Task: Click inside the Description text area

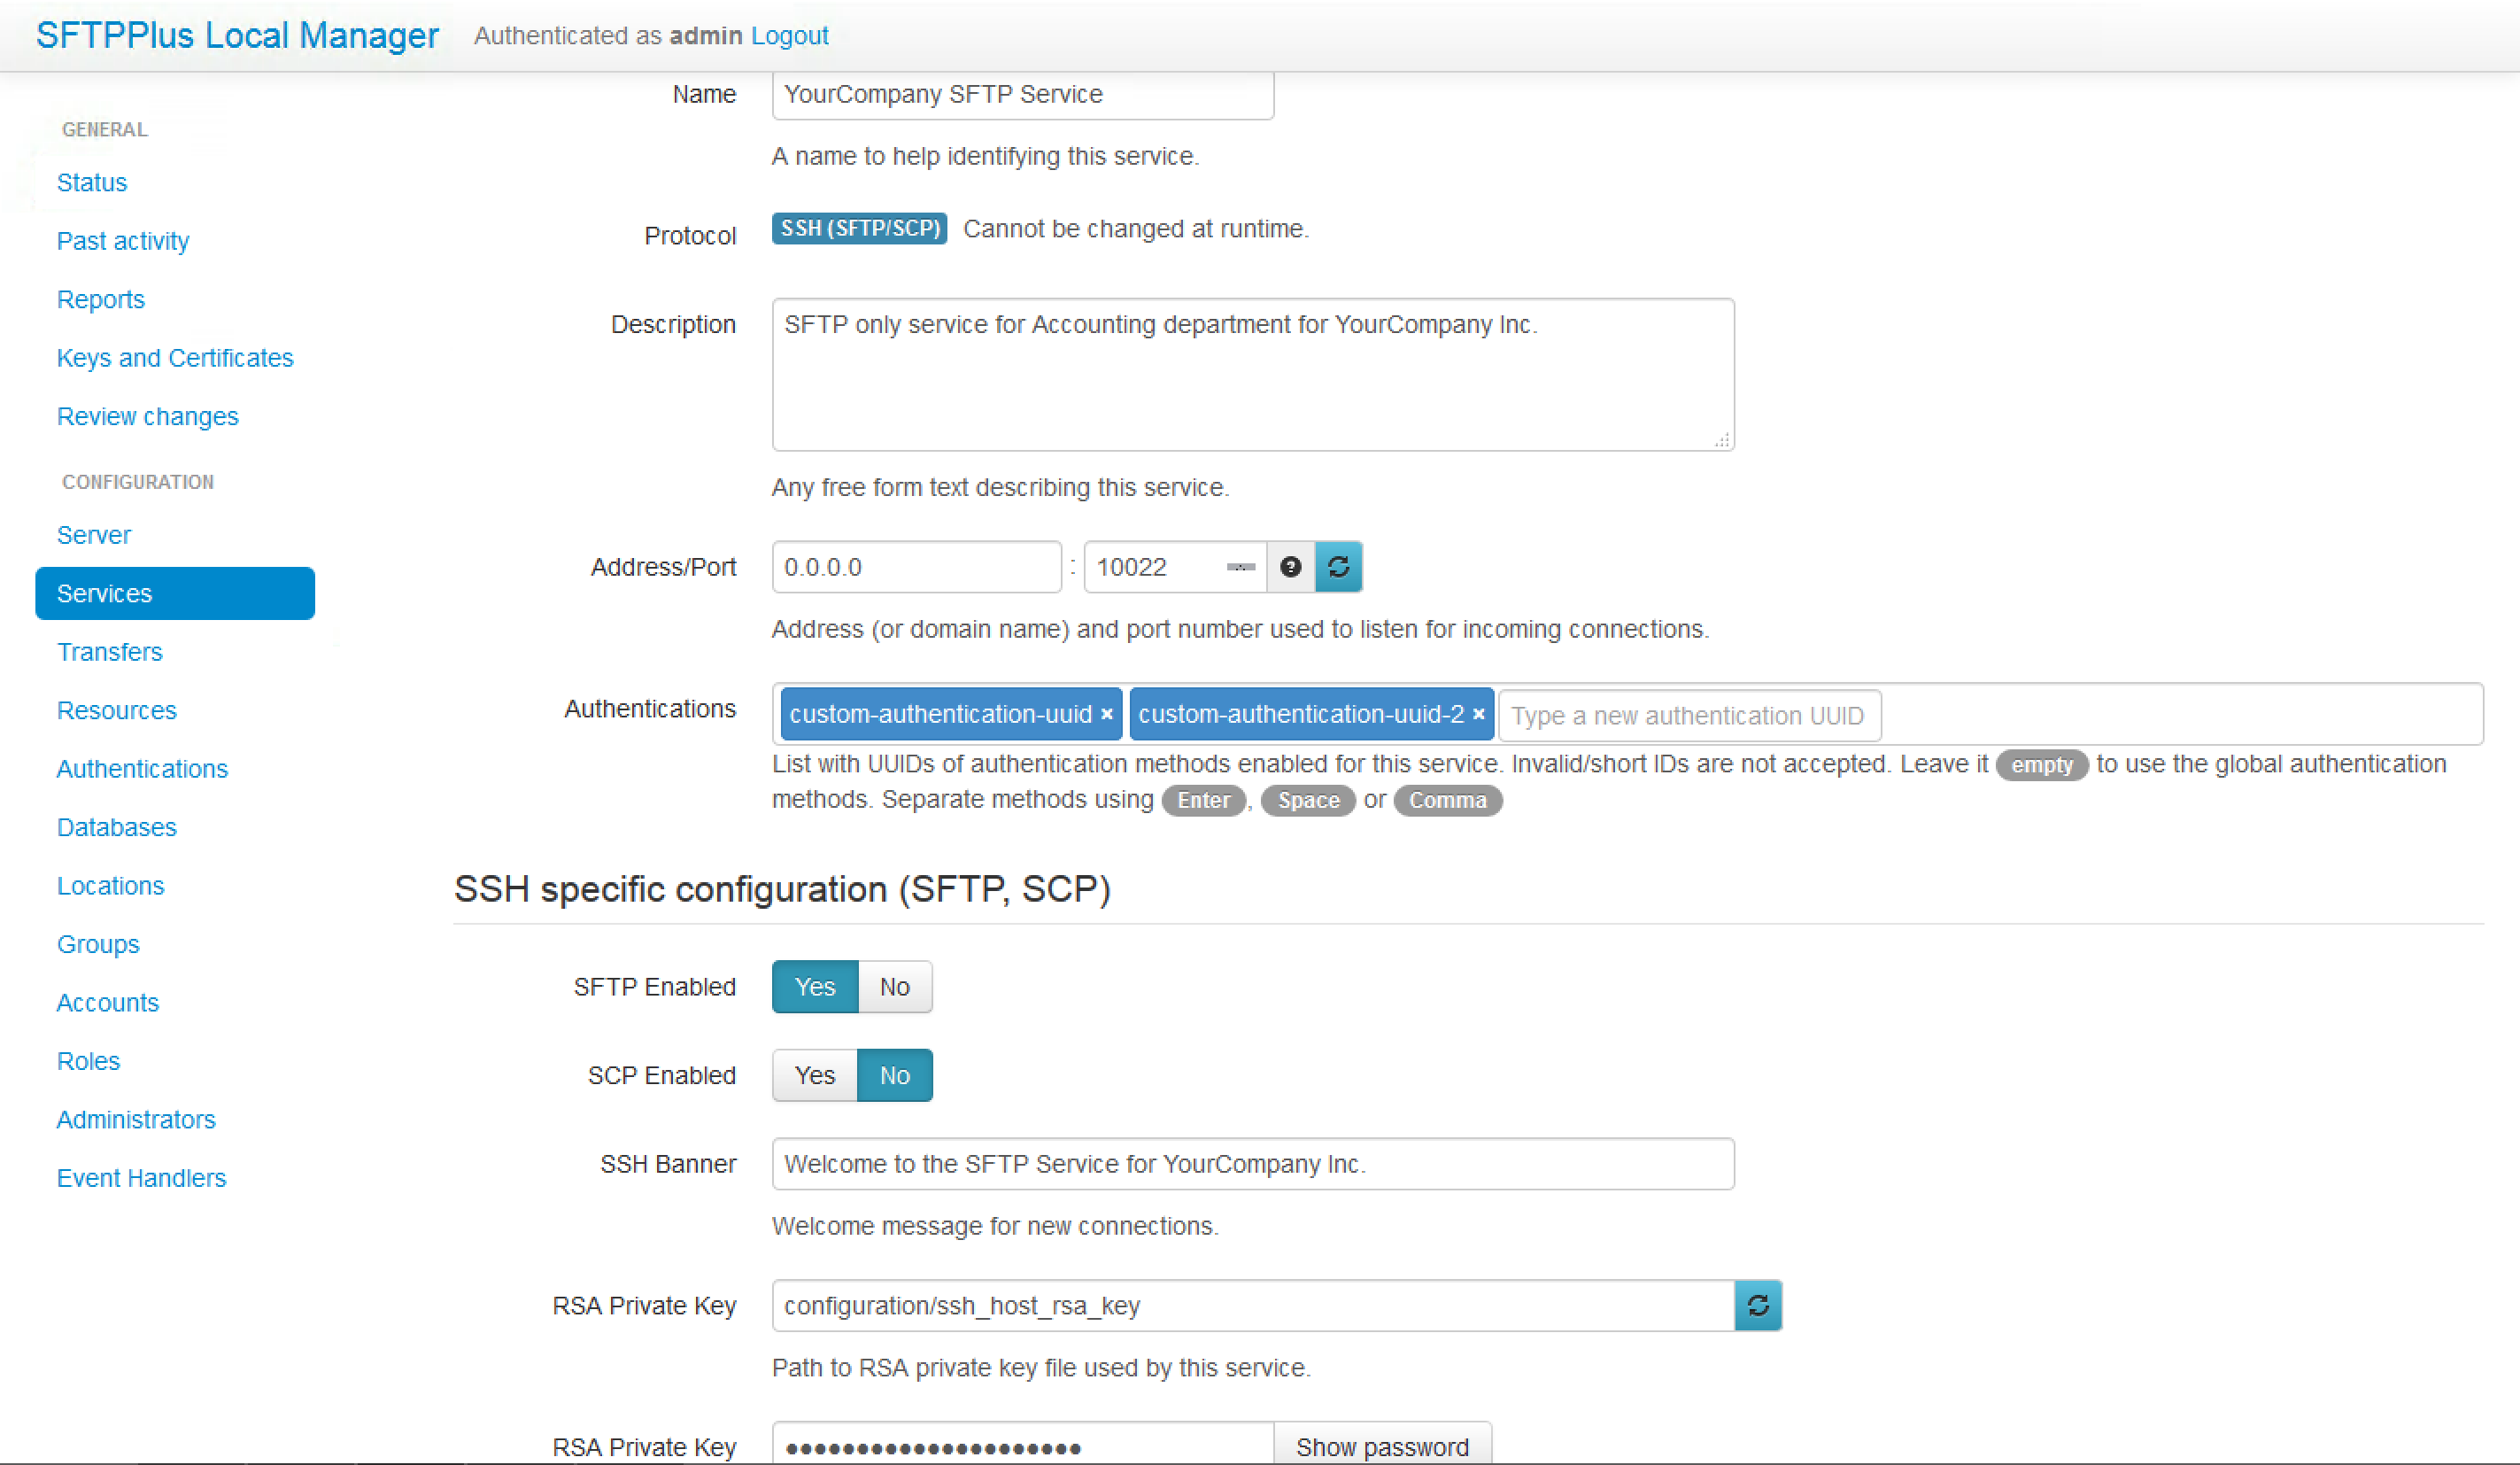Action: tap(1252, 375)
